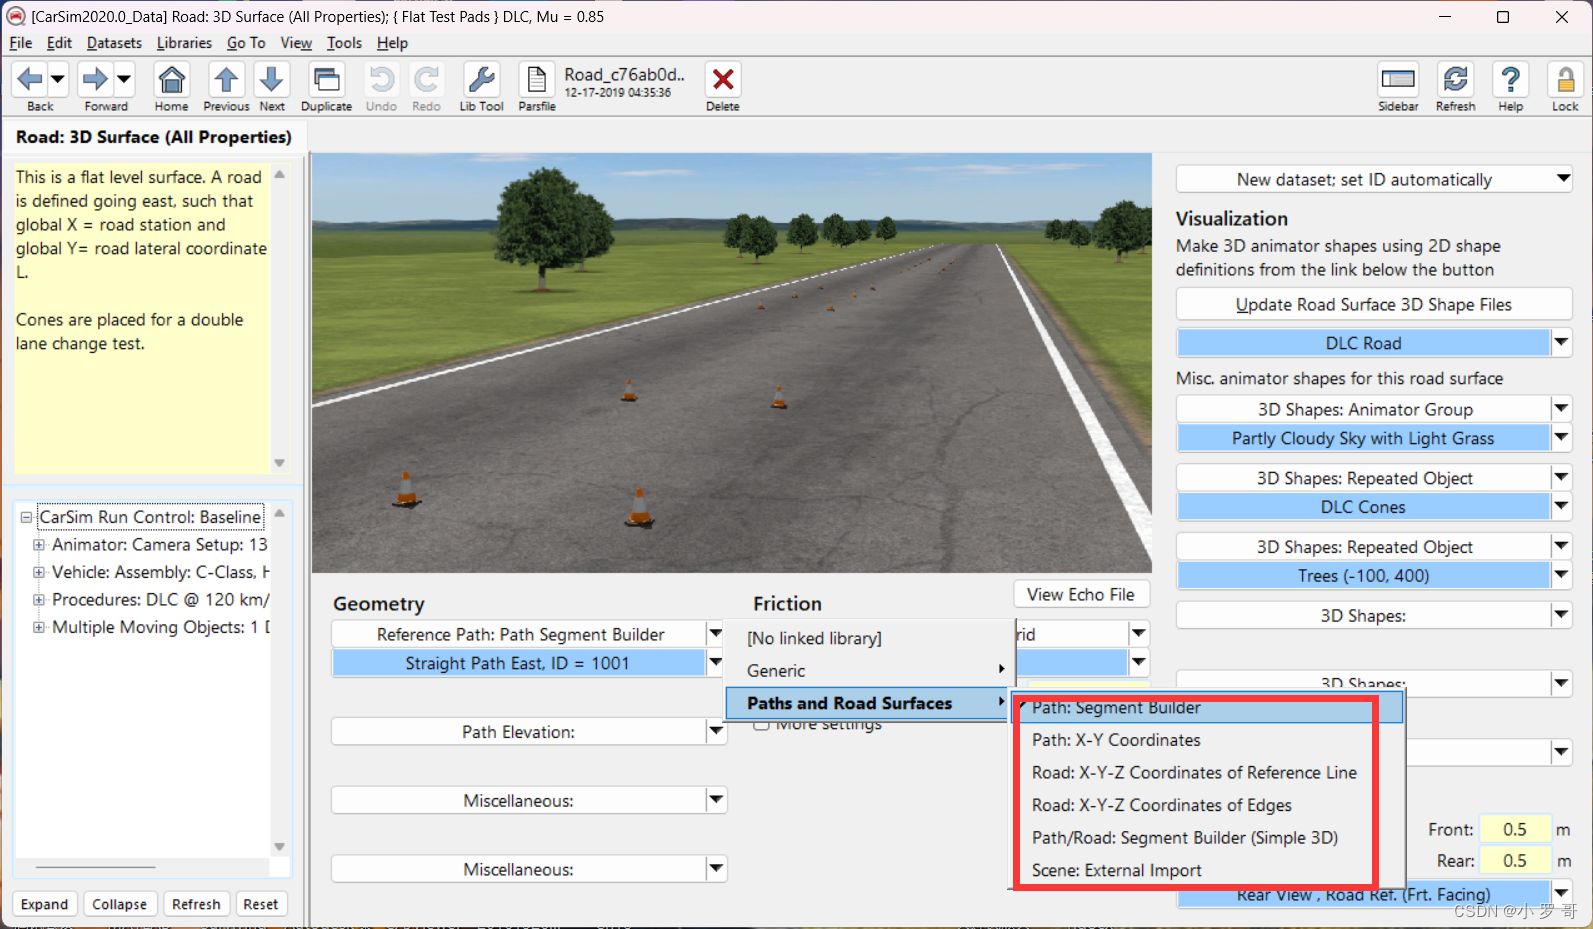This screenshot has height=929, width=1593.
Task: Open the Lib Tool wrench icon
Action: coord(481,80)
